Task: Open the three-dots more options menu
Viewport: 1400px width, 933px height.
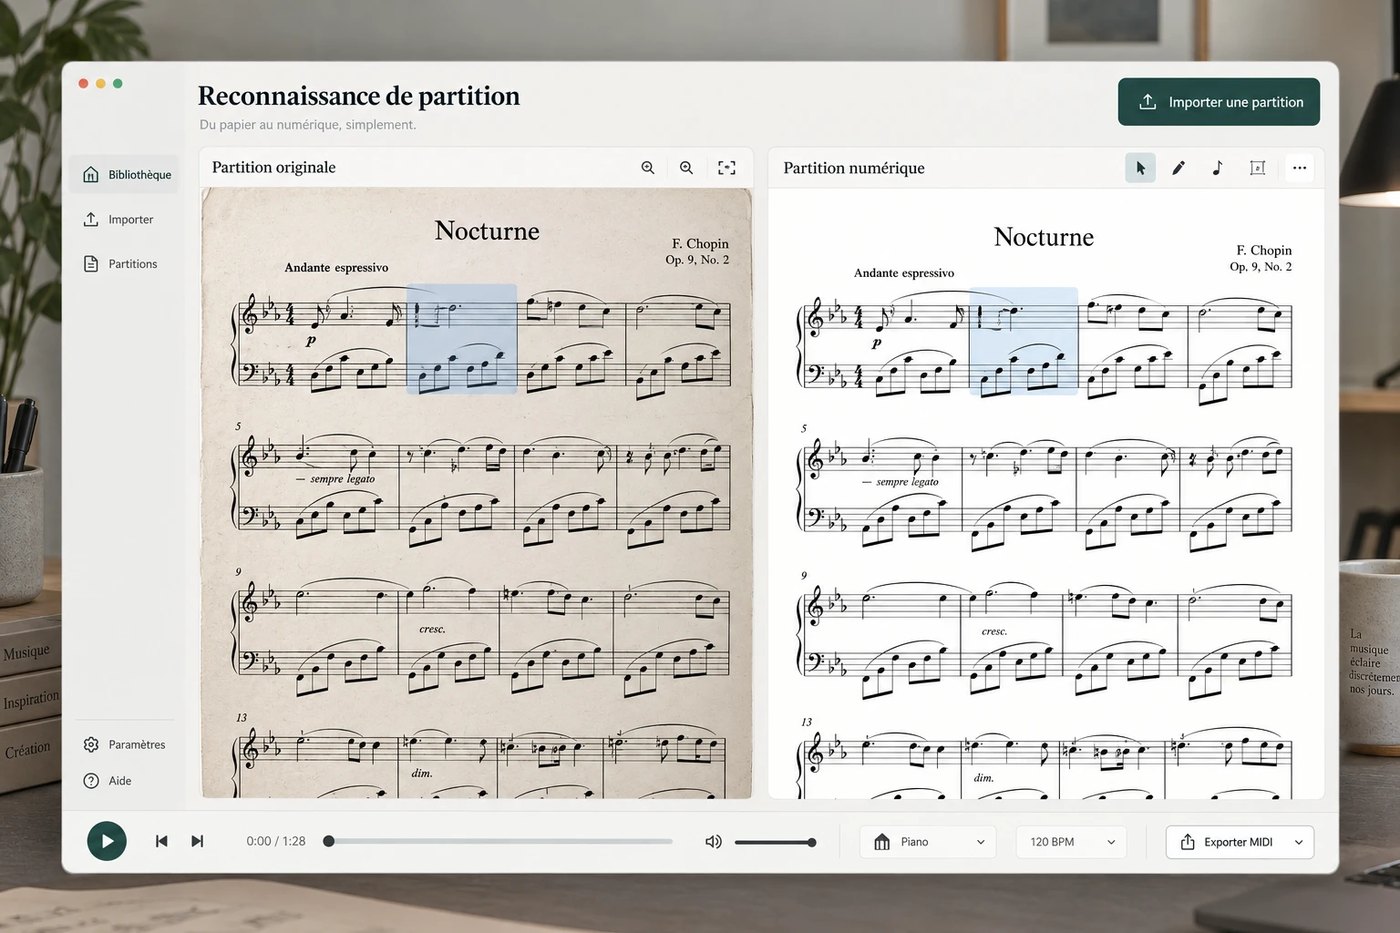Action: click(1299, 168)
